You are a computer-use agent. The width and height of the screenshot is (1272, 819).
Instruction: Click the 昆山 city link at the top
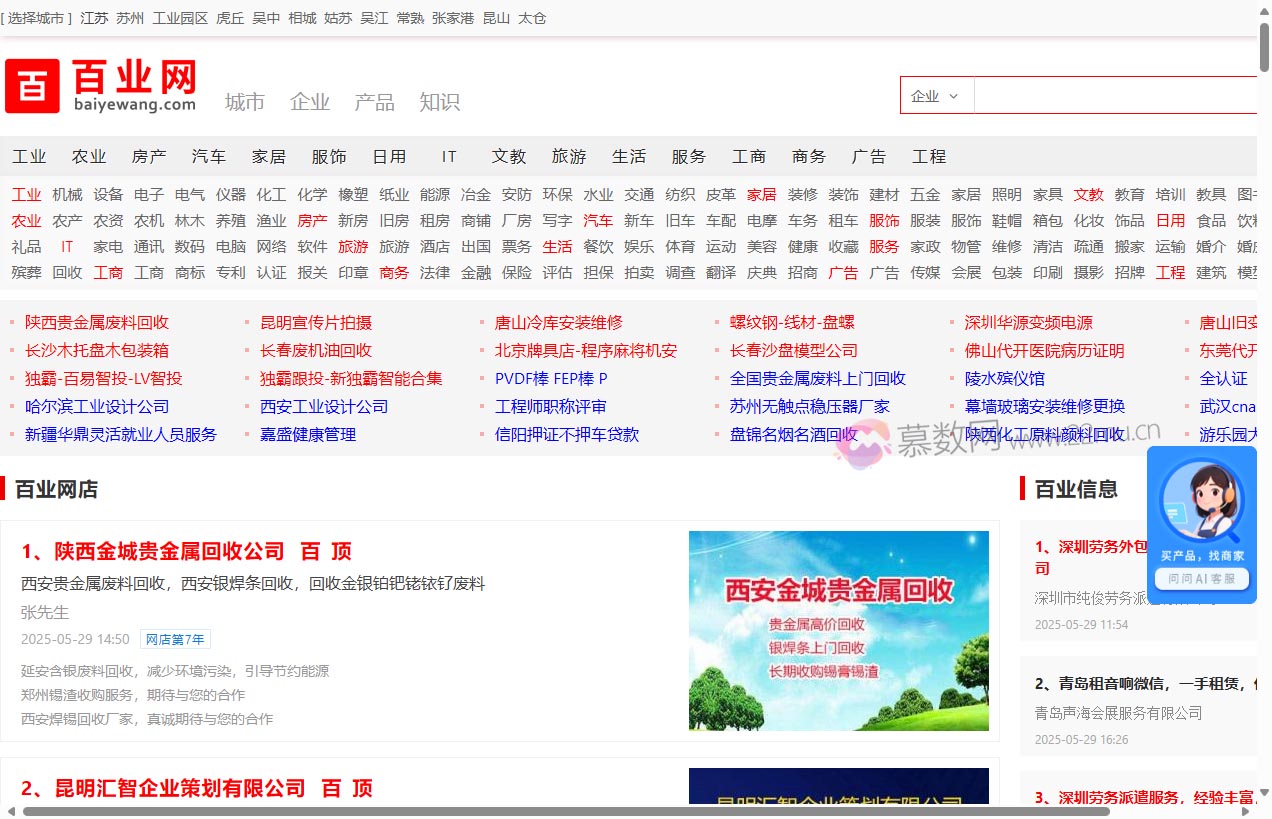coord(497,17)
